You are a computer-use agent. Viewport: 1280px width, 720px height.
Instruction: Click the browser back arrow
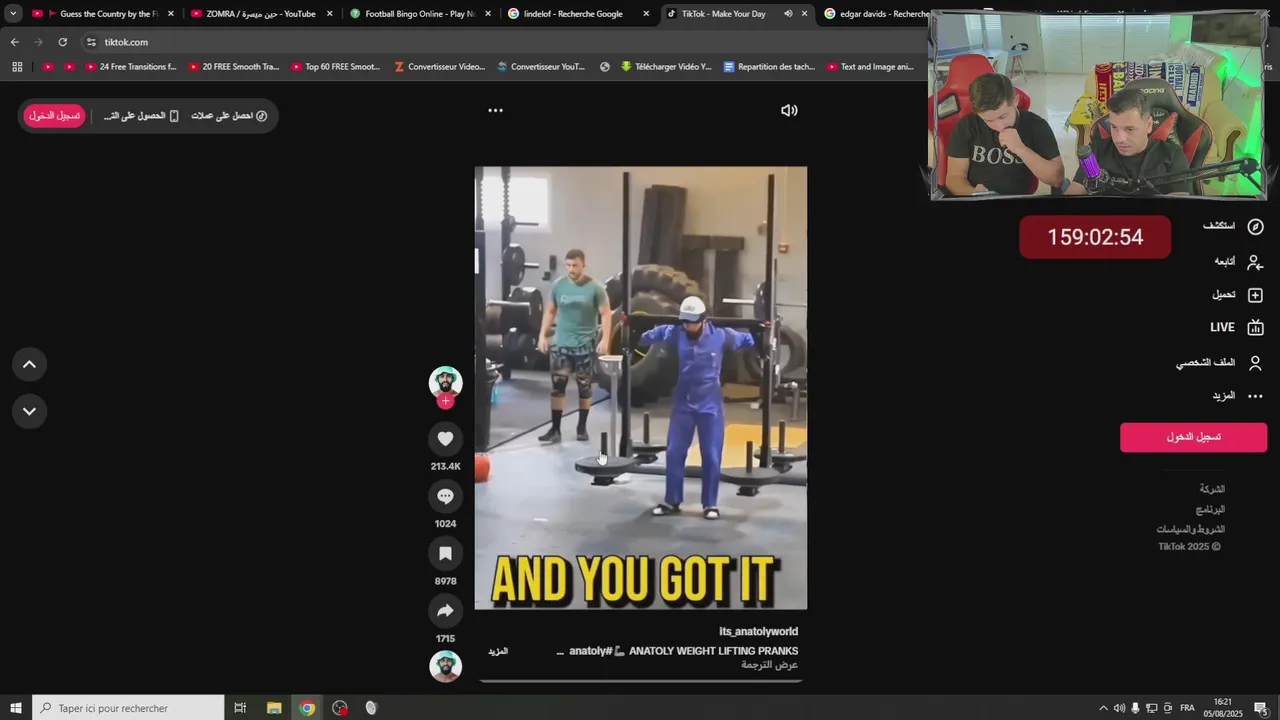coord(14,42)
